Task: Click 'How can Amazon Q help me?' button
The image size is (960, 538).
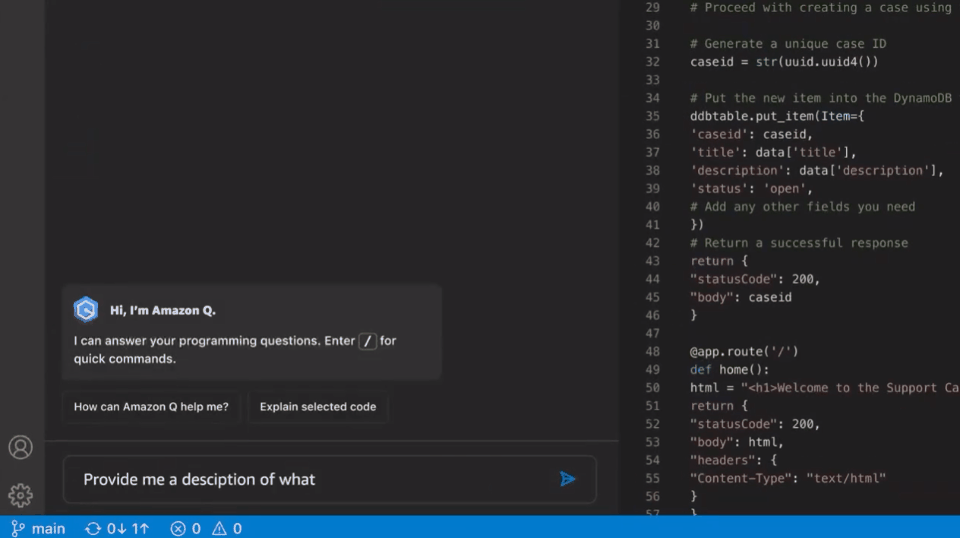Action: click(151, 407)
